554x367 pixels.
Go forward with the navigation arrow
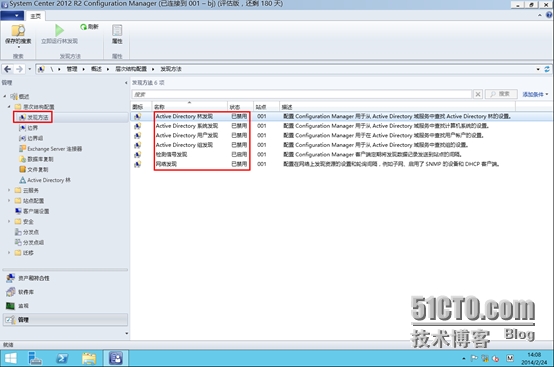[x=19, y=69]
